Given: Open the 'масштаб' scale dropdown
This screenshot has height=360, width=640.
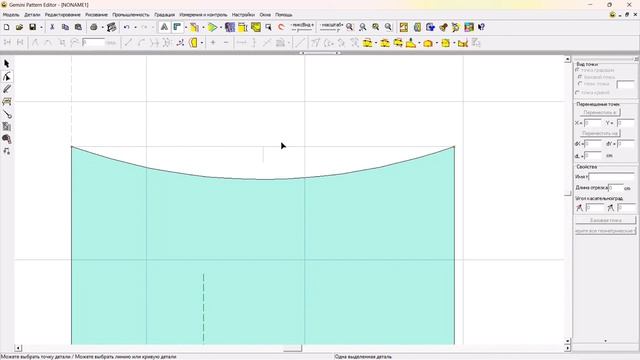Looking at the screenshot, I should pyautogui.click(x=331, y=27).
